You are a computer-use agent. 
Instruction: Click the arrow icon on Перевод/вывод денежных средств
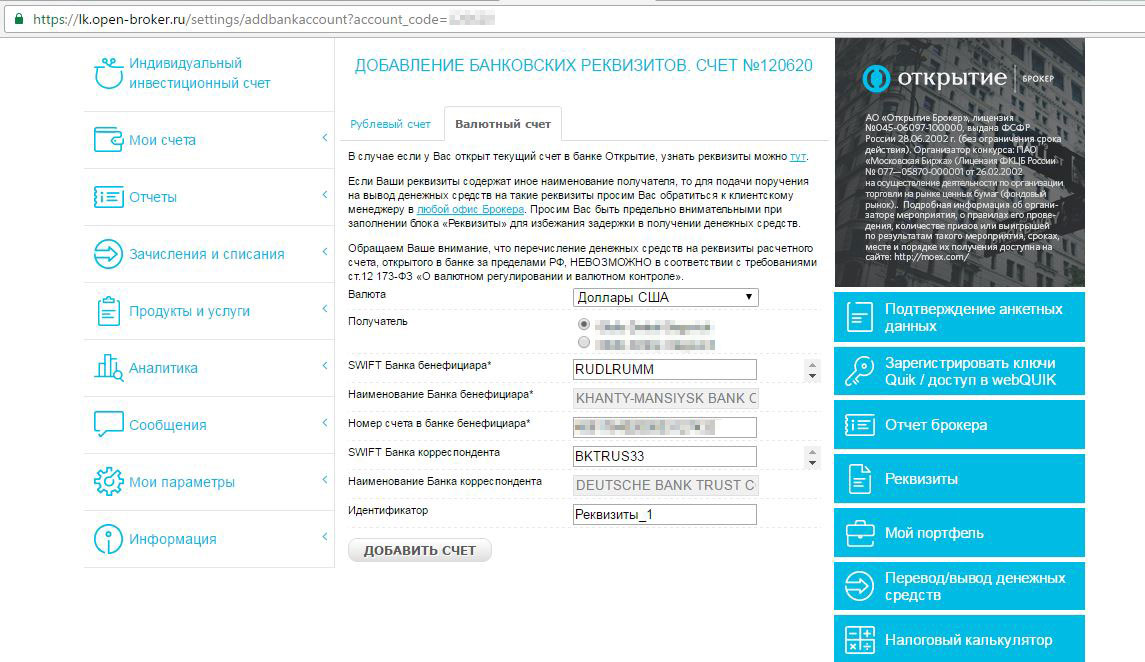pos(859,586)
